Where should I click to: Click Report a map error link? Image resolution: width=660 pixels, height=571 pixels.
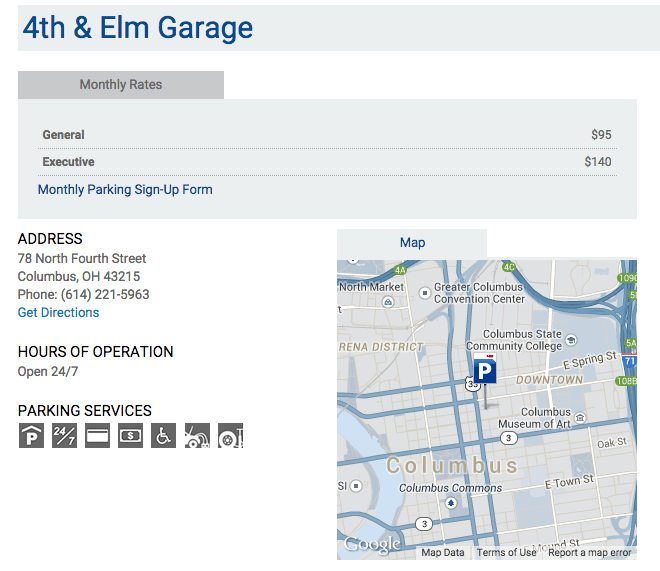click(x=589, y=552)
